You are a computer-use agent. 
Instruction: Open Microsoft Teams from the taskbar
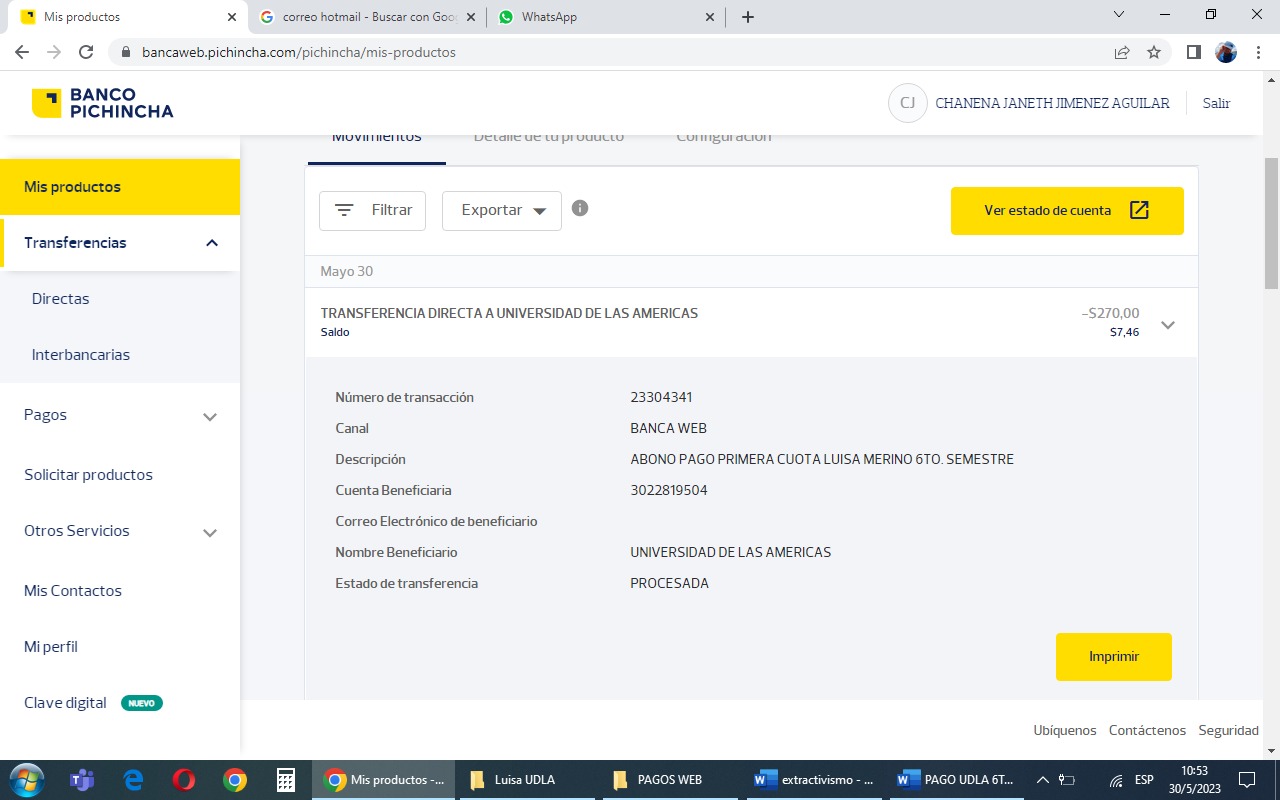pos(81,780)
